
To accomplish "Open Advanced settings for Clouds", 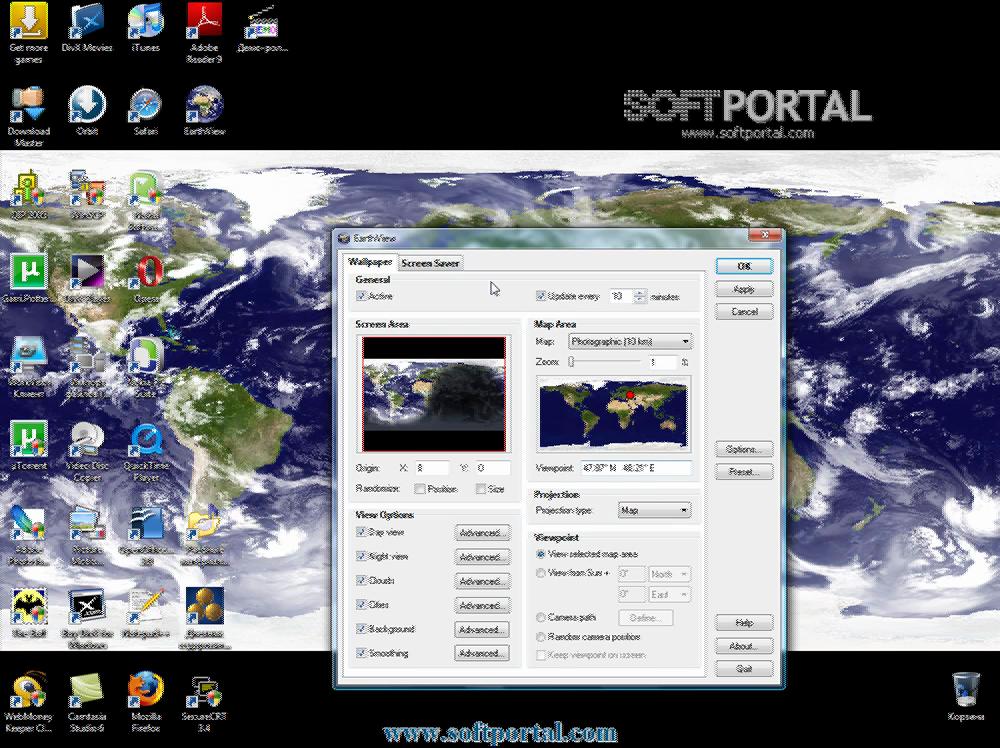I will coord(482,581).
